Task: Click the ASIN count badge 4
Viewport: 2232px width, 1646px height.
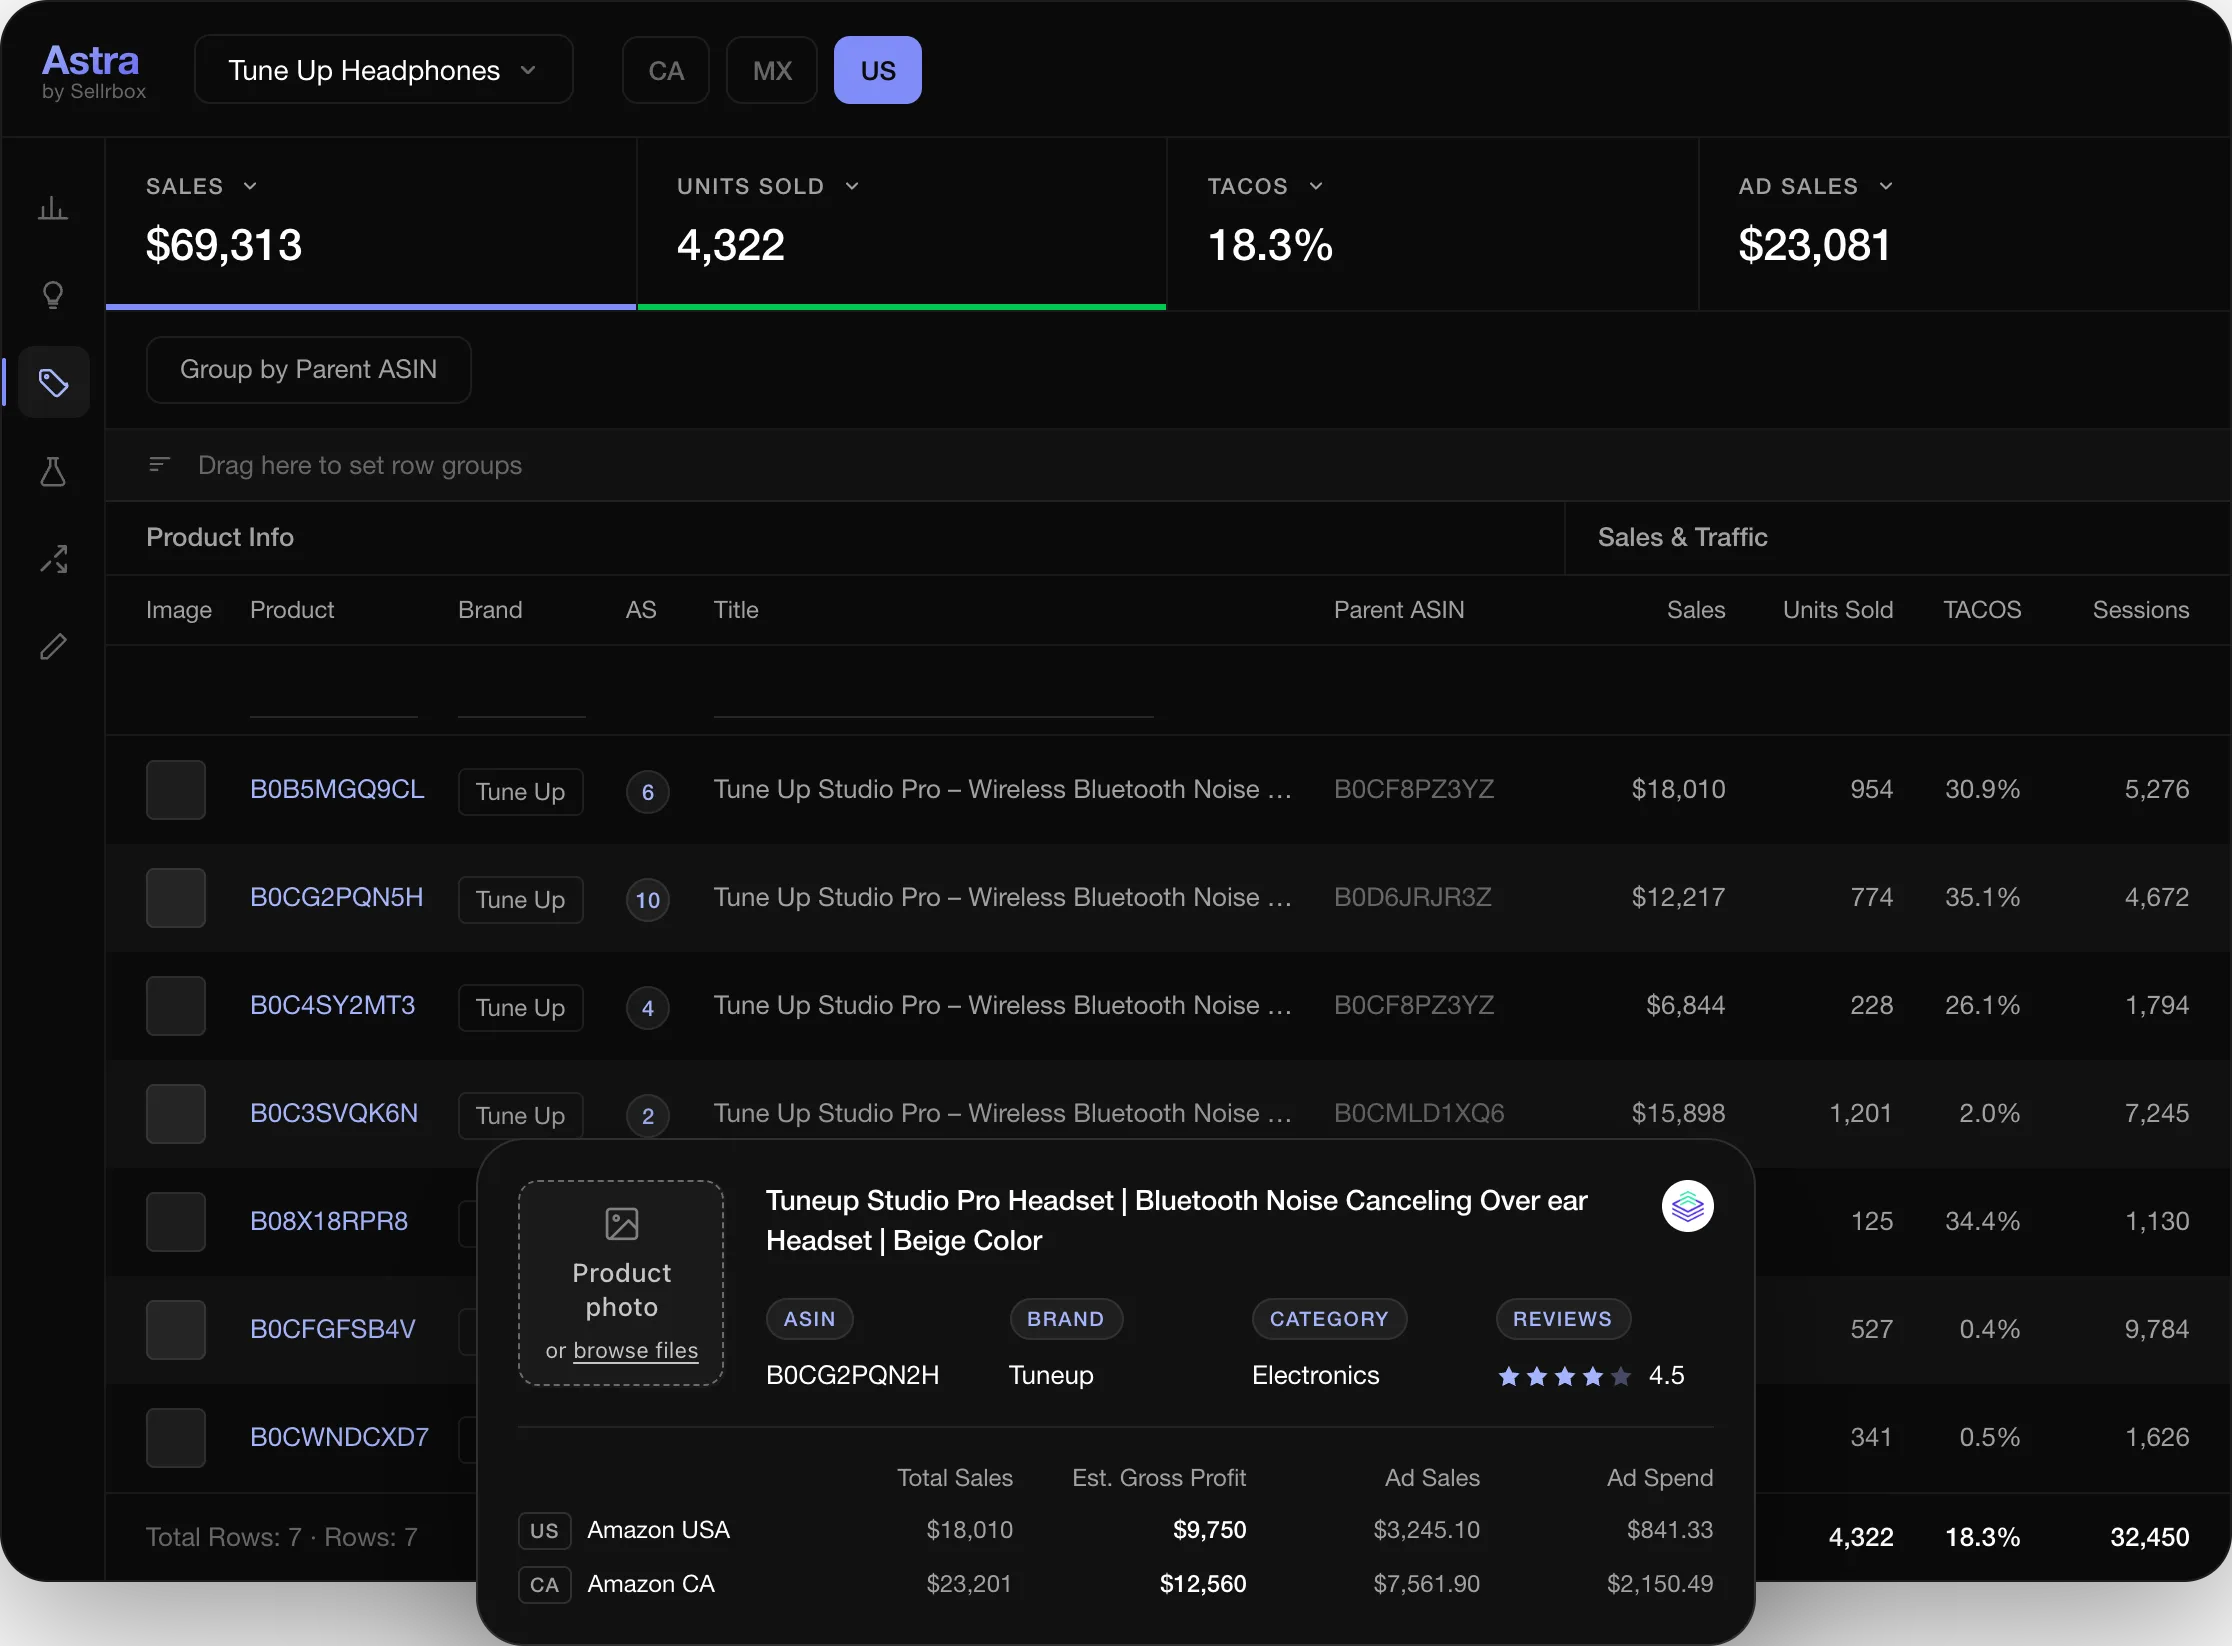Action: tap(648, 1008)
